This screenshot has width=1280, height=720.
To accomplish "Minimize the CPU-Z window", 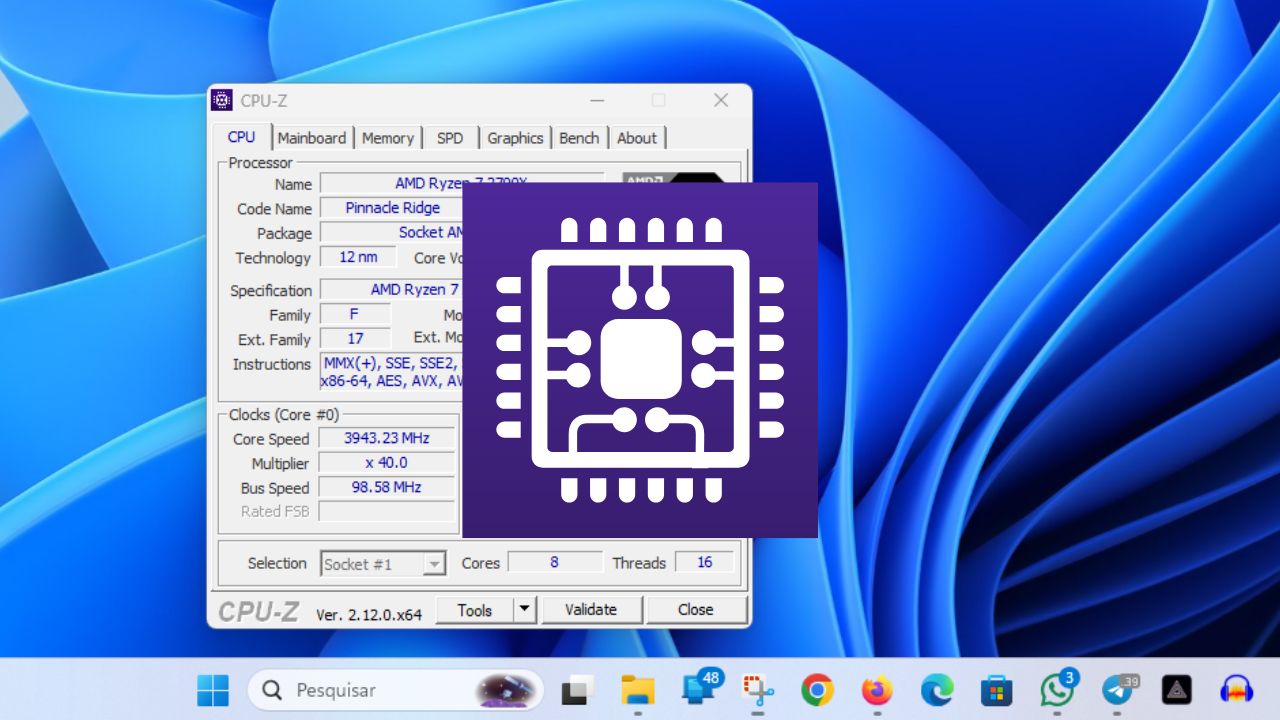I will click(x=597, y=100).
